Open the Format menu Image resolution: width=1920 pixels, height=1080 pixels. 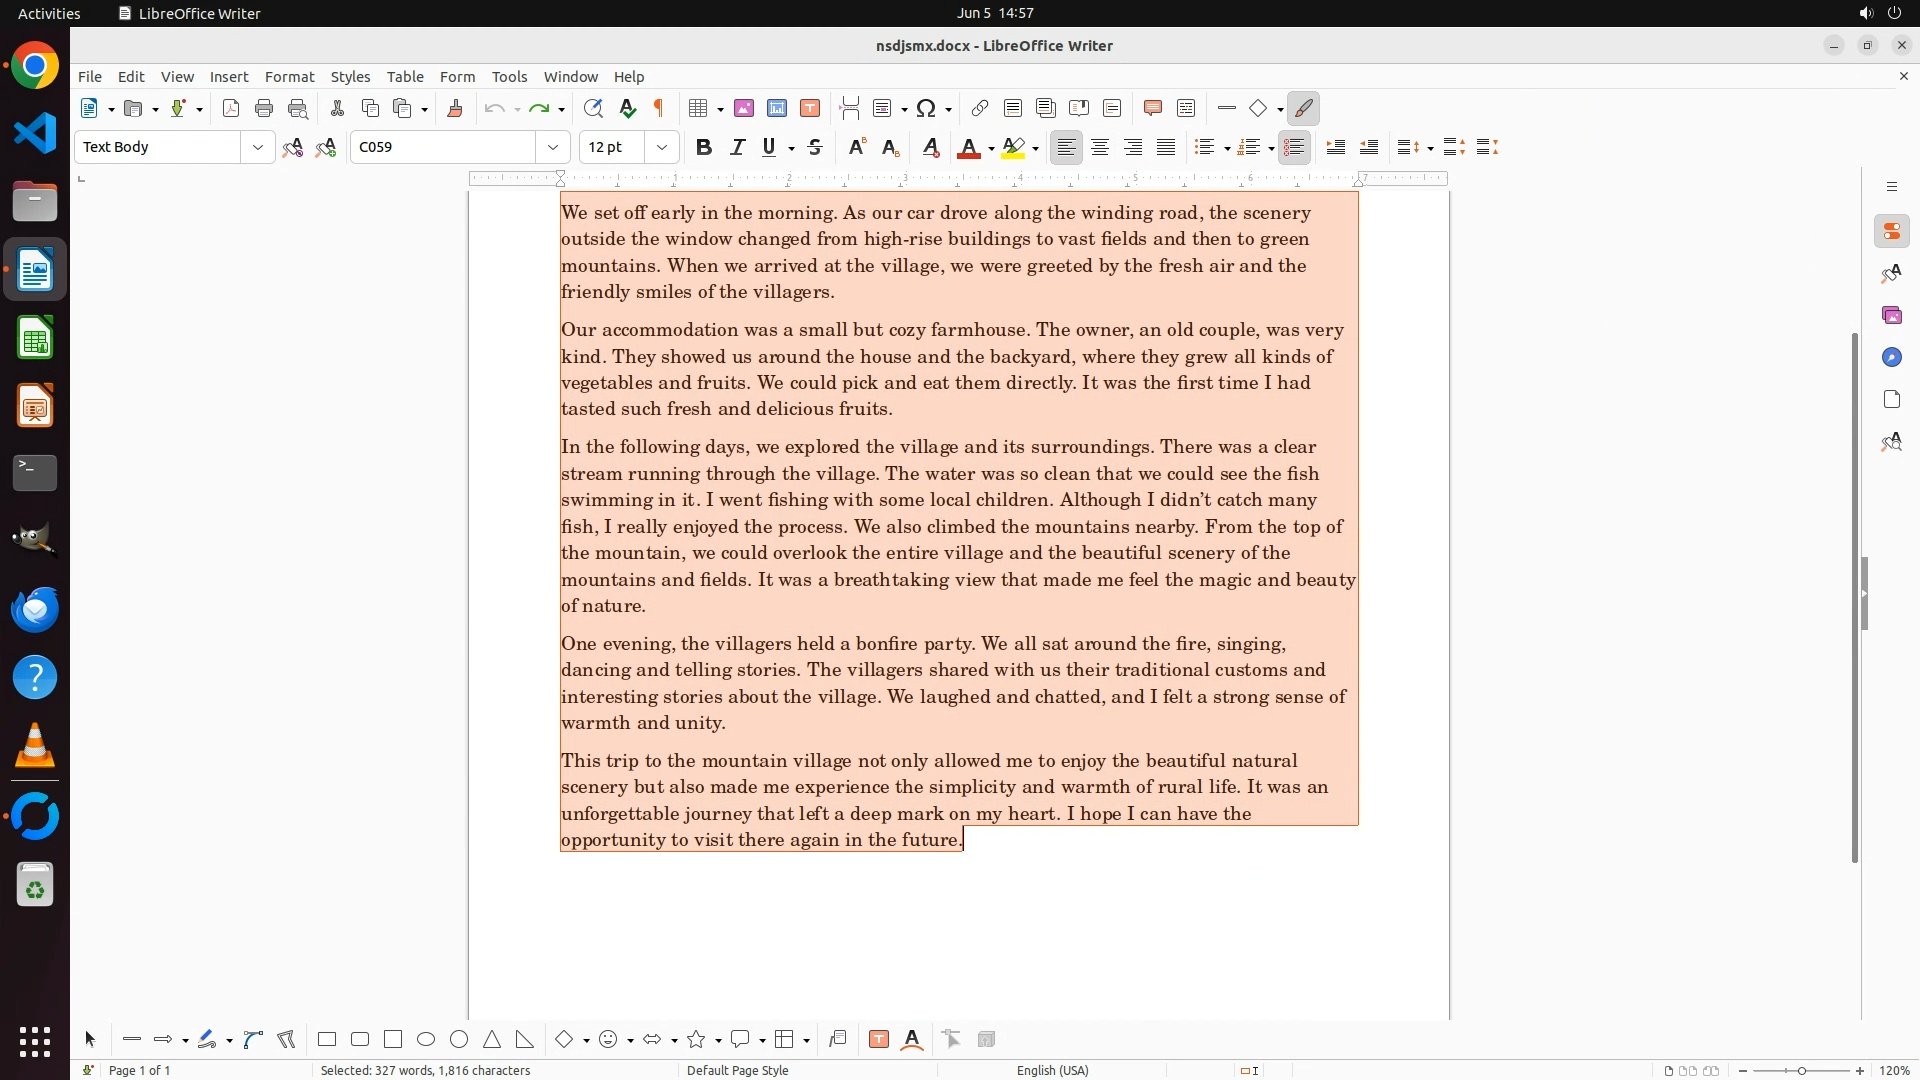point(289,77)
